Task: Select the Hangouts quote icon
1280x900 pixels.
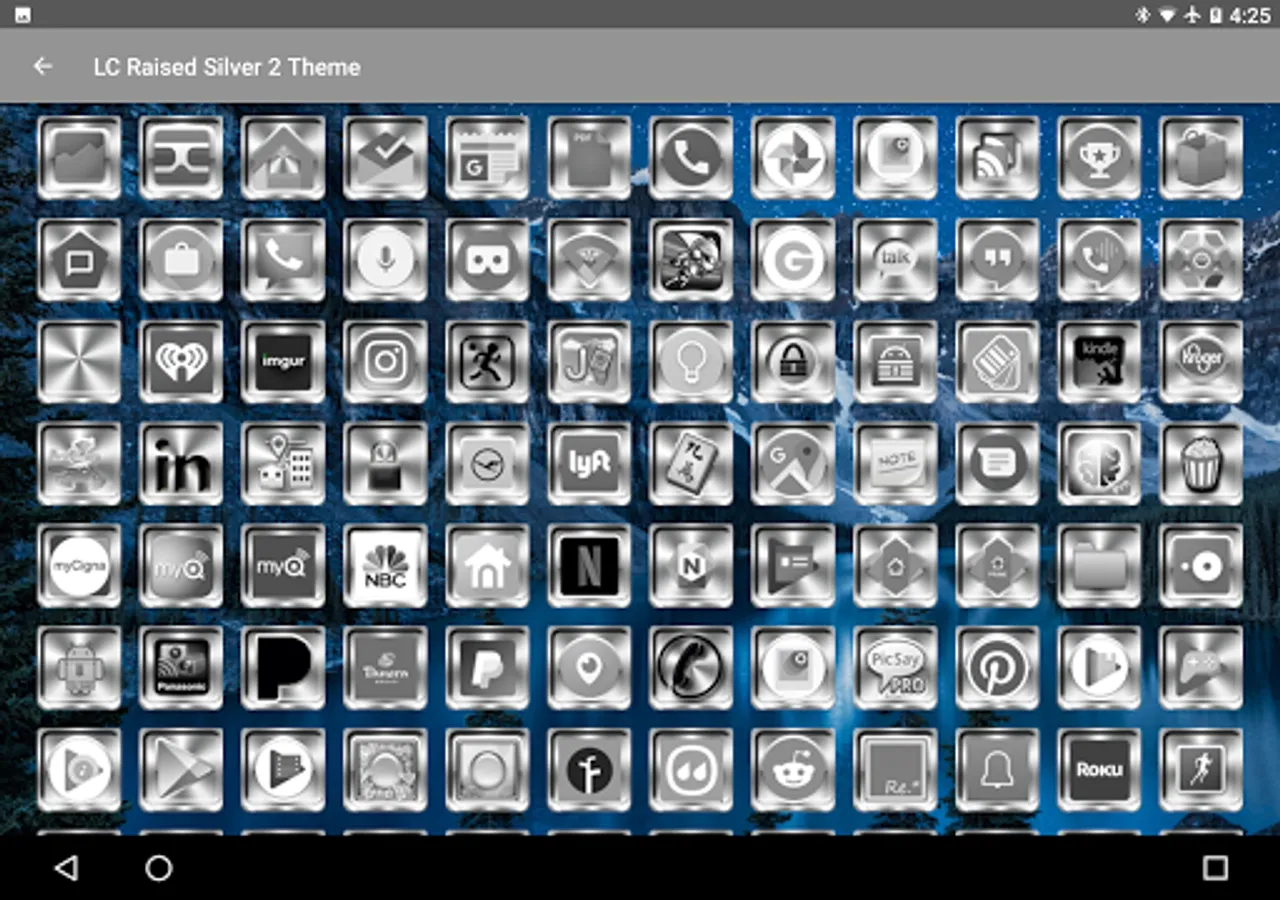Action: pyautogui.click(x=997, y=259)
